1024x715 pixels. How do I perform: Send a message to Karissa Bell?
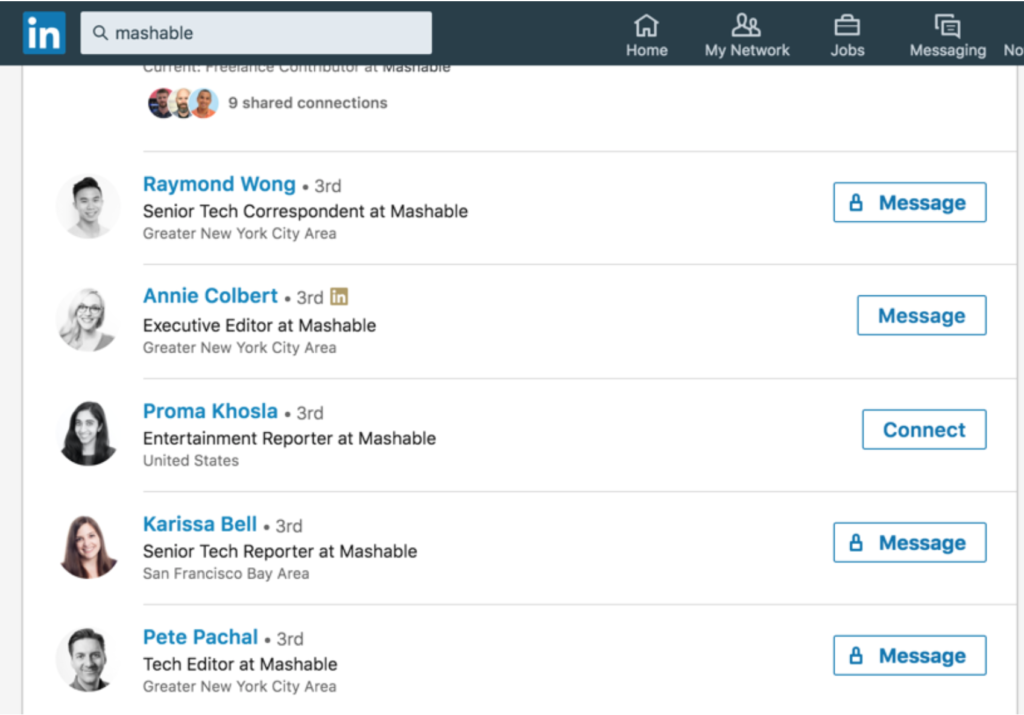909,543
